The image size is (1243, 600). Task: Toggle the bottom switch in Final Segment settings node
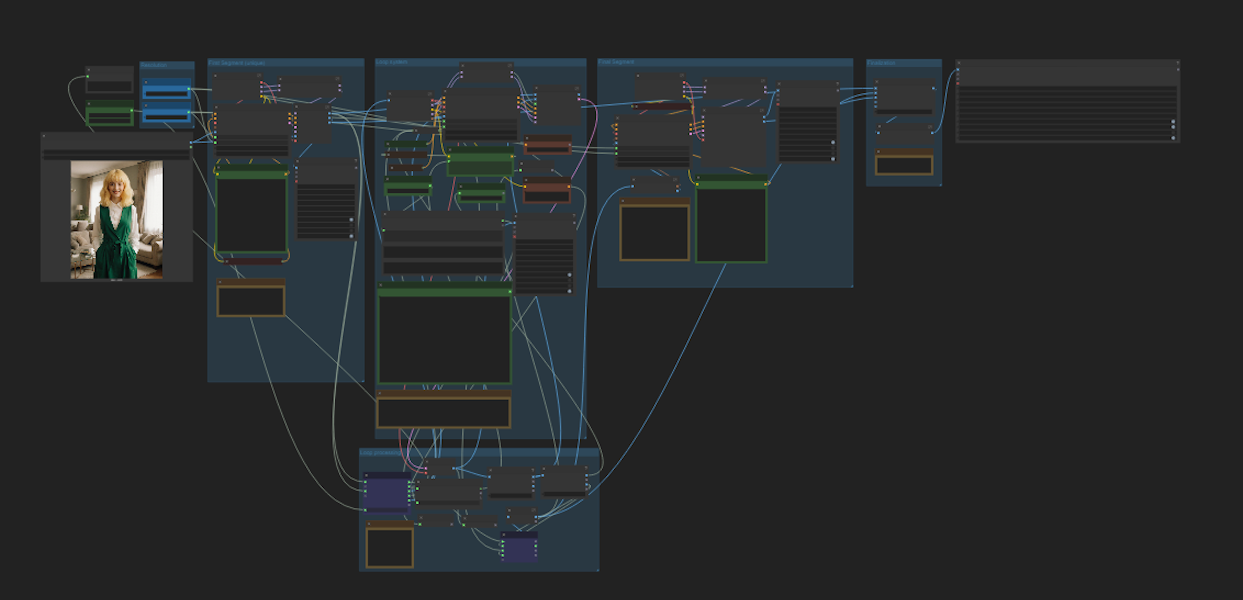point(831,157)
